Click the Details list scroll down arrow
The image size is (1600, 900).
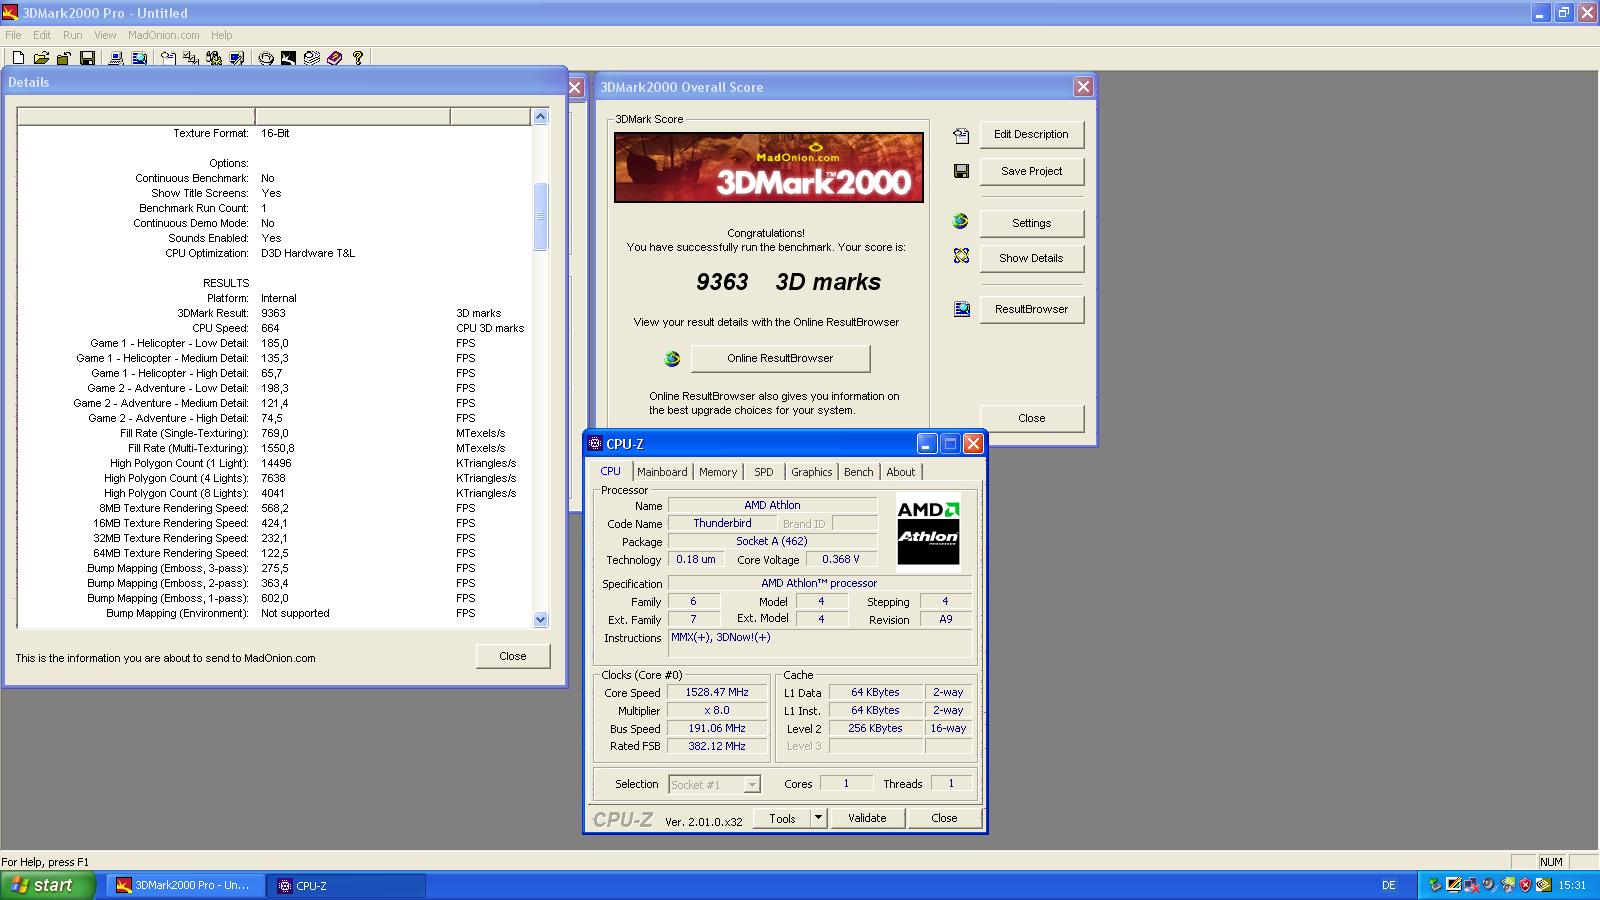pyautogui.click(x=540, y=619)
